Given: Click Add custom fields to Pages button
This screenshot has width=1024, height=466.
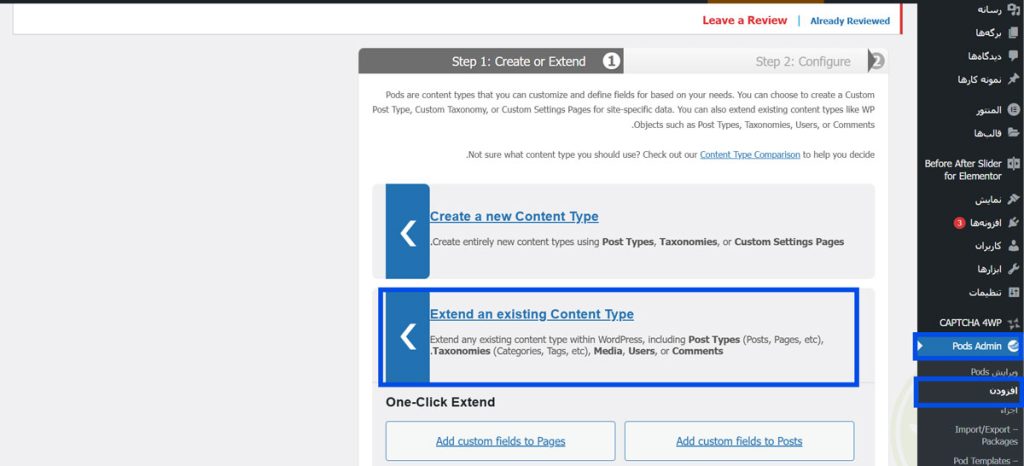Looking at the screenshot, I should 500,441.
